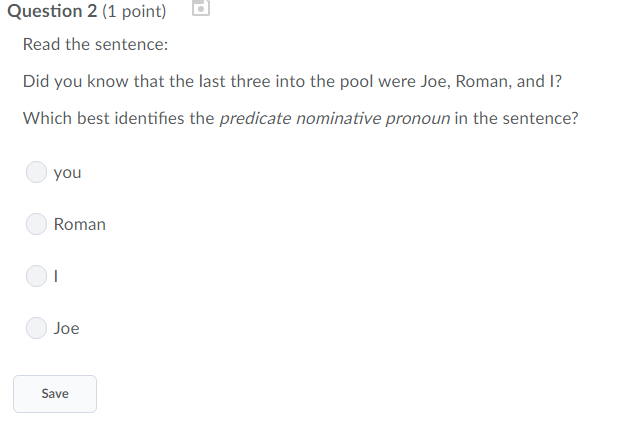The image size is (635, 425).
Task: Click the 'Roman' answer label text
Action: [x=80, y=224]
